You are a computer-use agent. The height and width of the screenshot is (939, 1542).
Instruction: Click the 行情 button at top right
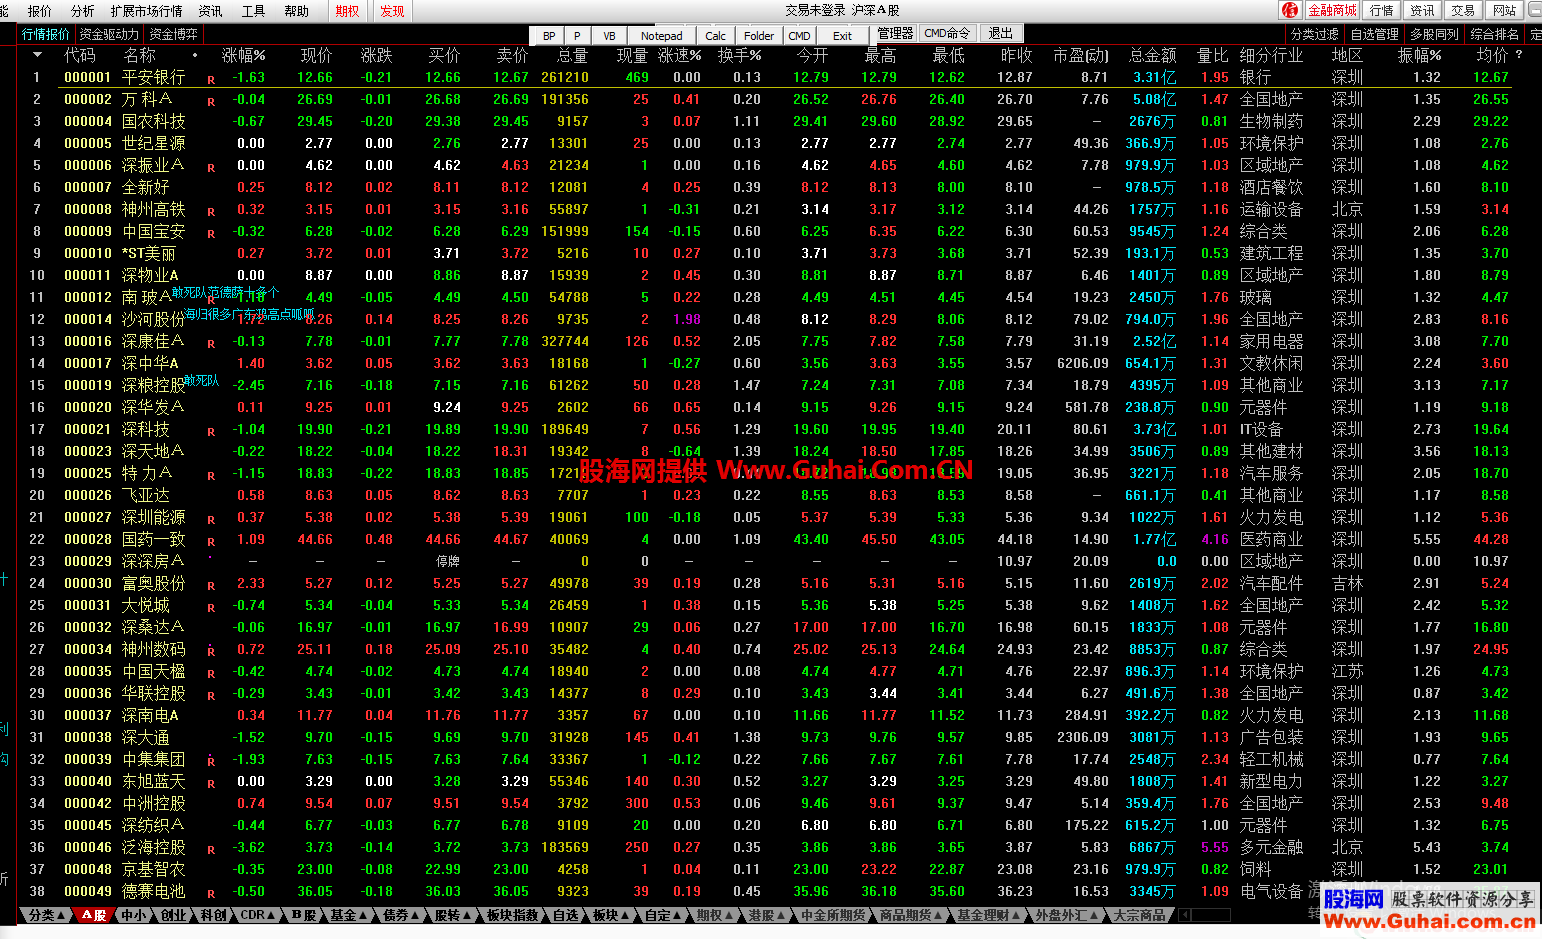(x=1382, y=10)
